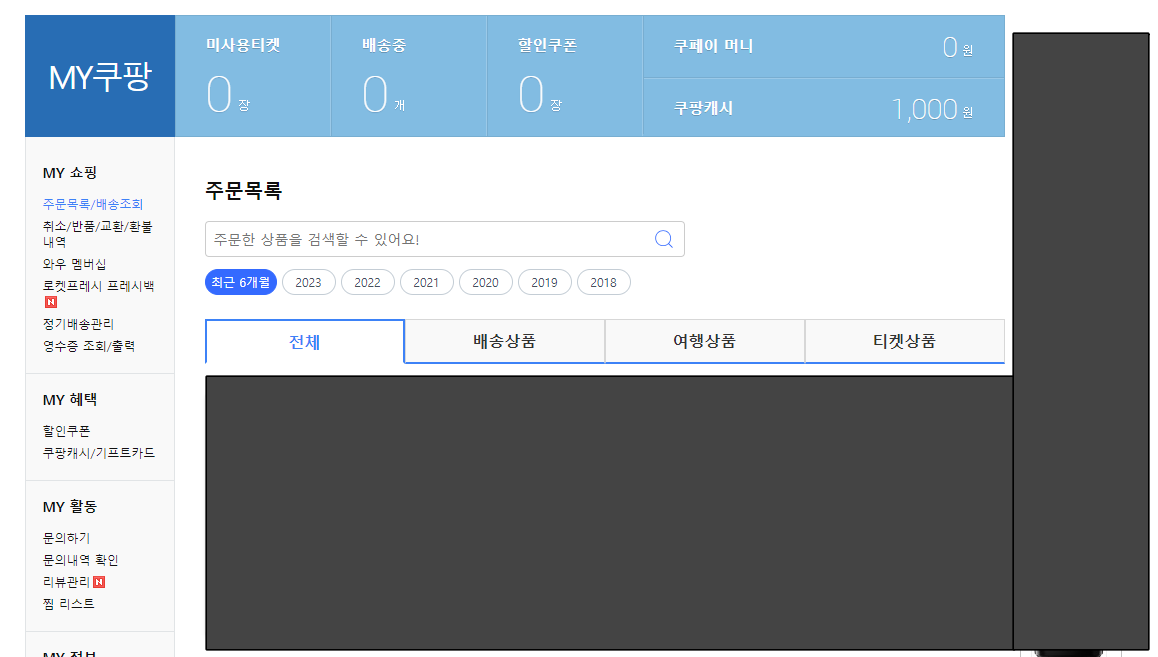Select the 2023 year filter
This screenshot has height=657, width=1158.
(x=309, y=282)
